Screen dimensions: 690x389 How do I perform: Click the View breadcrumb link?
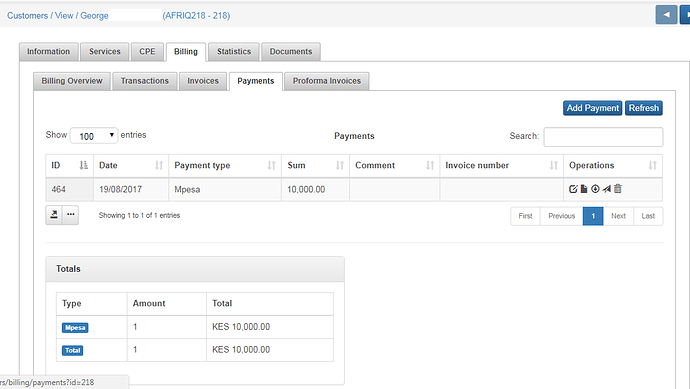coord(64,15)
